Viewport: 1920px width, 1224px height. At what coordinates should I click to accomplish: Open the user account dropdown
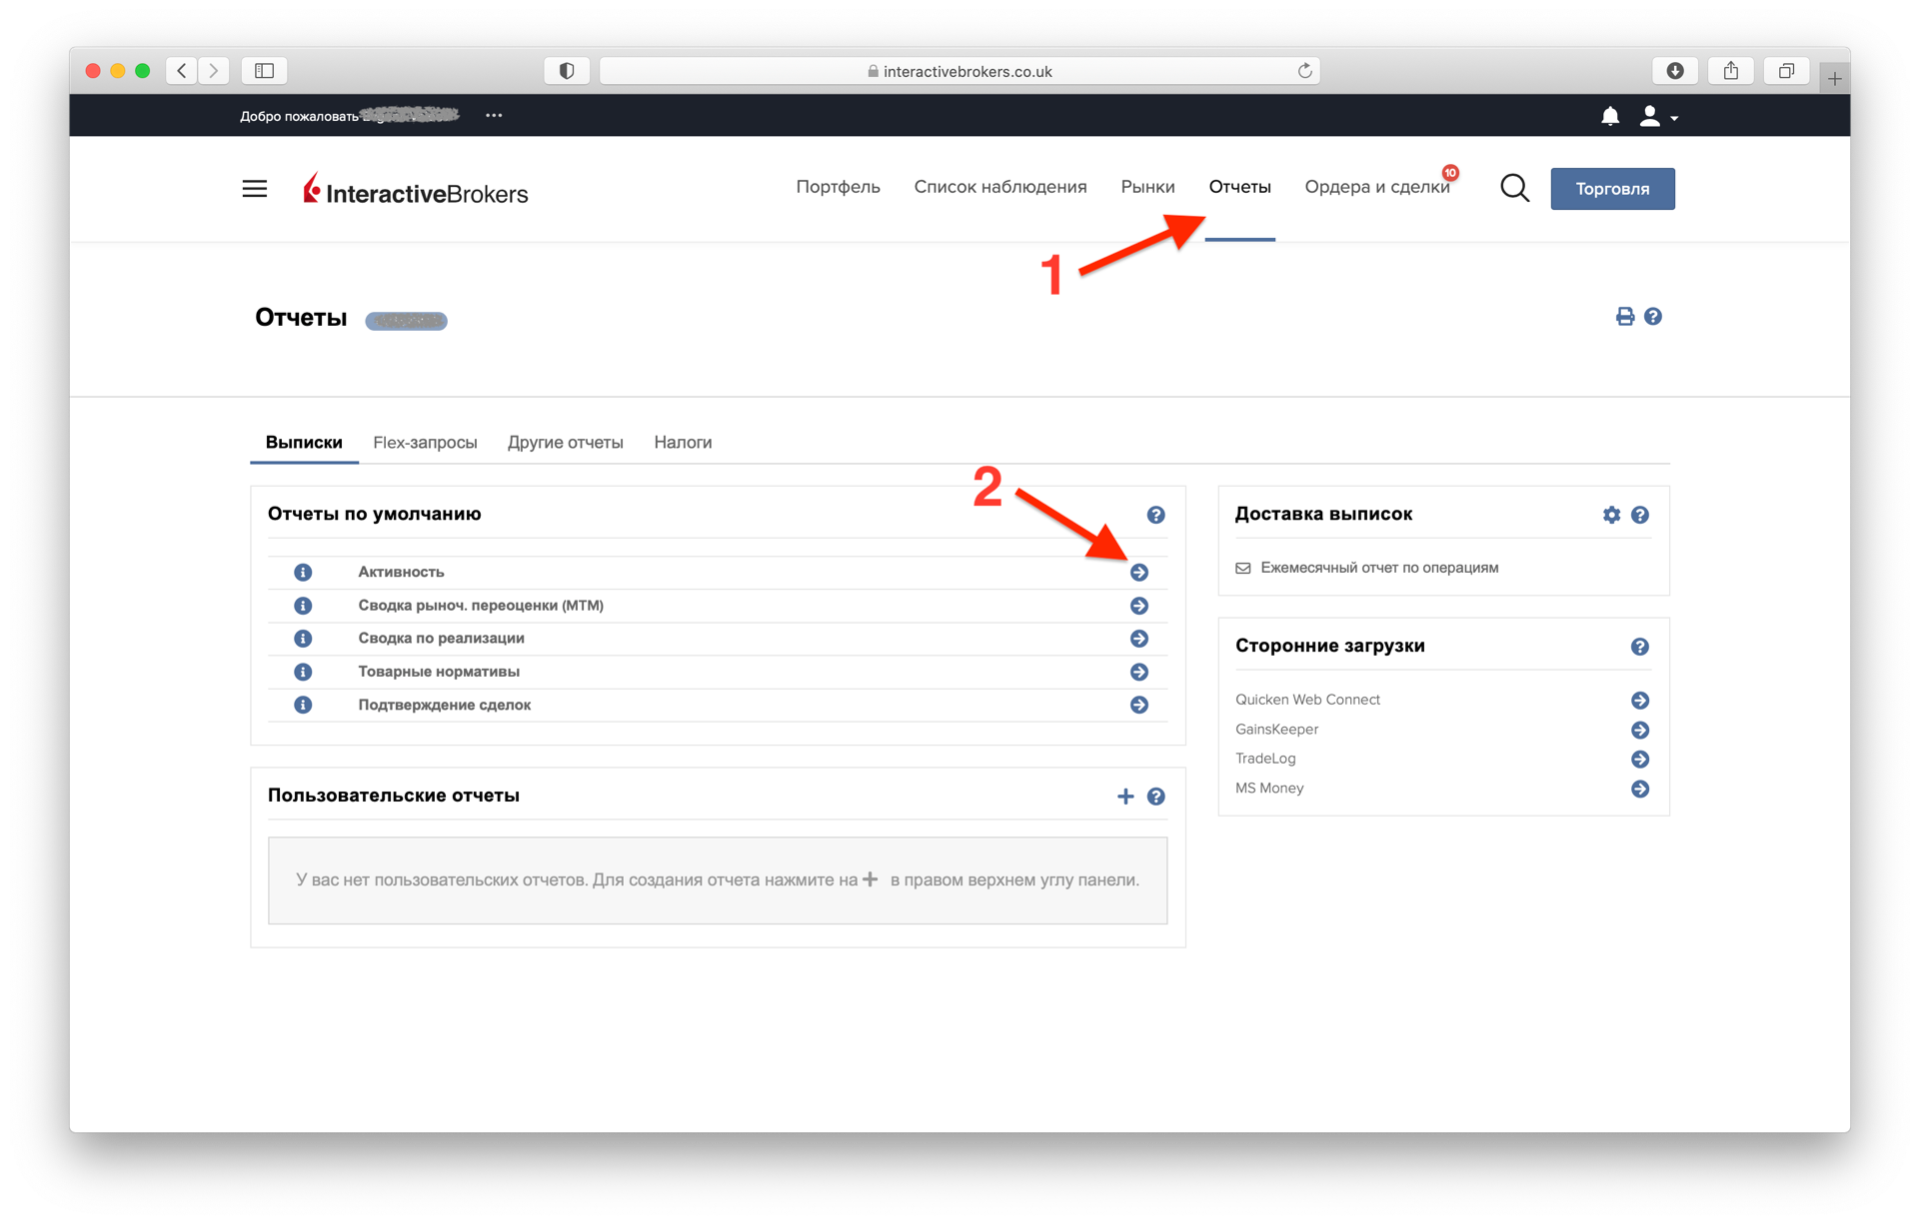click(1657, 117)
